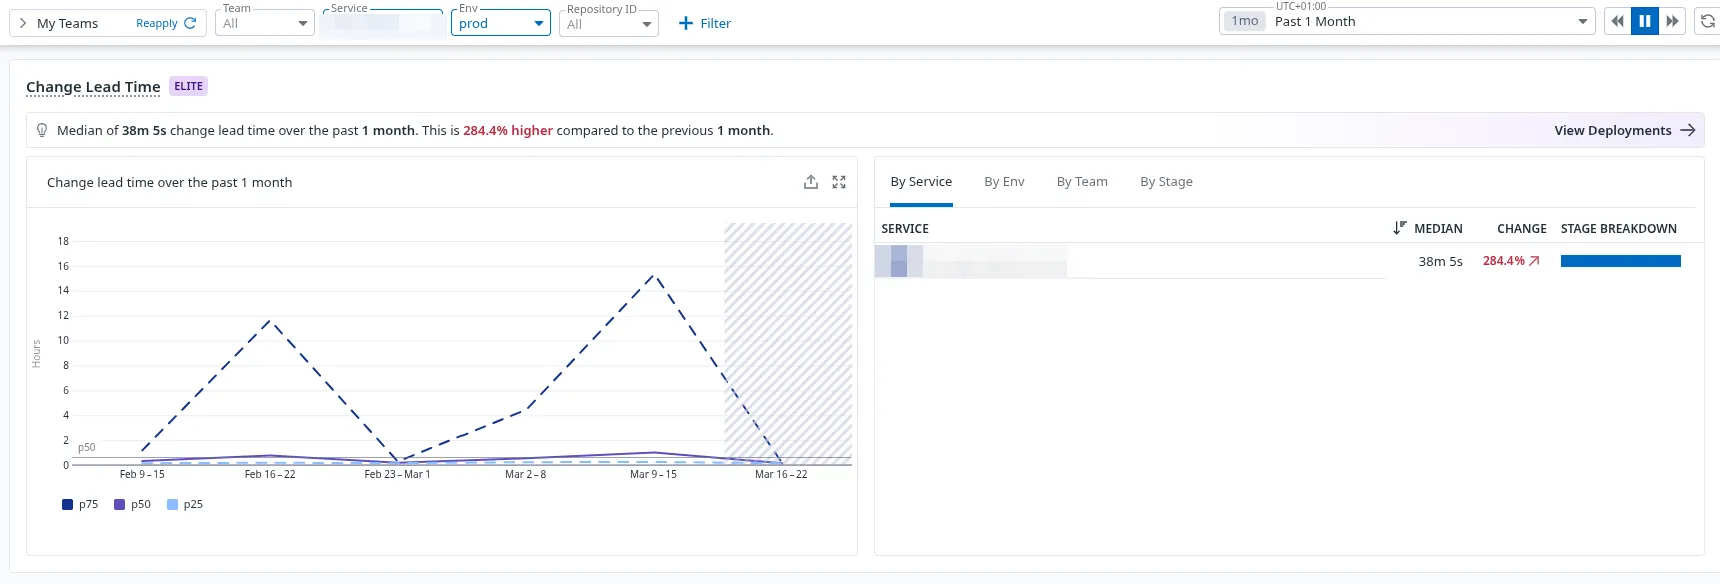
Task: Click the lightbulb insight icon
Action: click(42, 130)
